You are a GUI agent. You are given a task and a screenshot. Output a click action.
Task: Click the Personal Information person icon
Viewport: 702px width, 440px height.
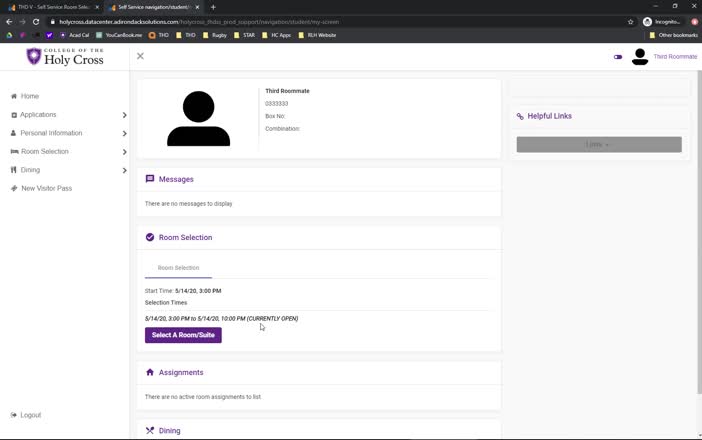click(13, 133)
